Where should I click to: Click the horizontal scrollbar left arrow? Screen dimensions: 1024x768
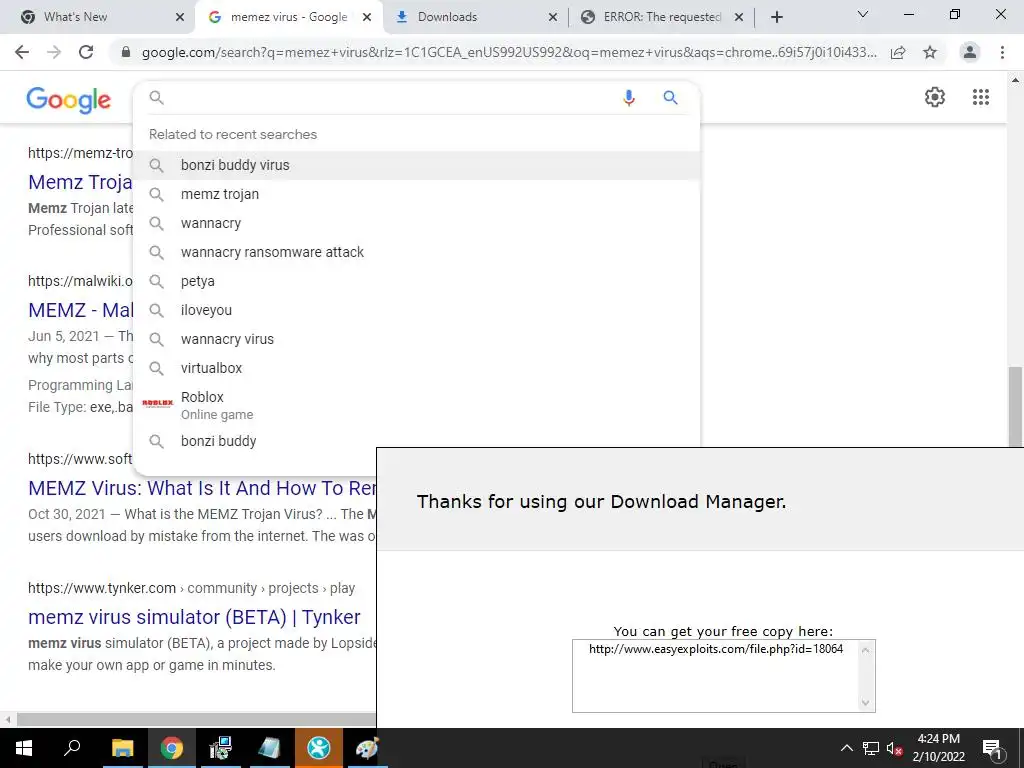click(7, 720)
